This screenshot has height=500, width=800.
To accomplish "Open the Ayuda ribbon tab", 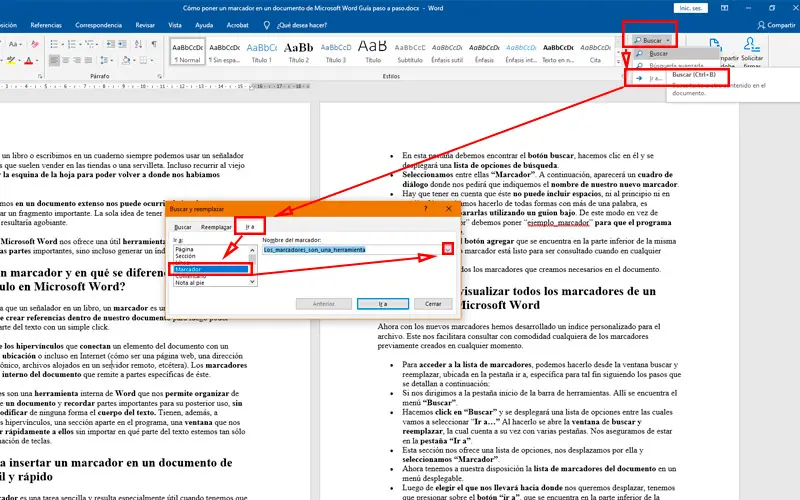I will (204, 25).
